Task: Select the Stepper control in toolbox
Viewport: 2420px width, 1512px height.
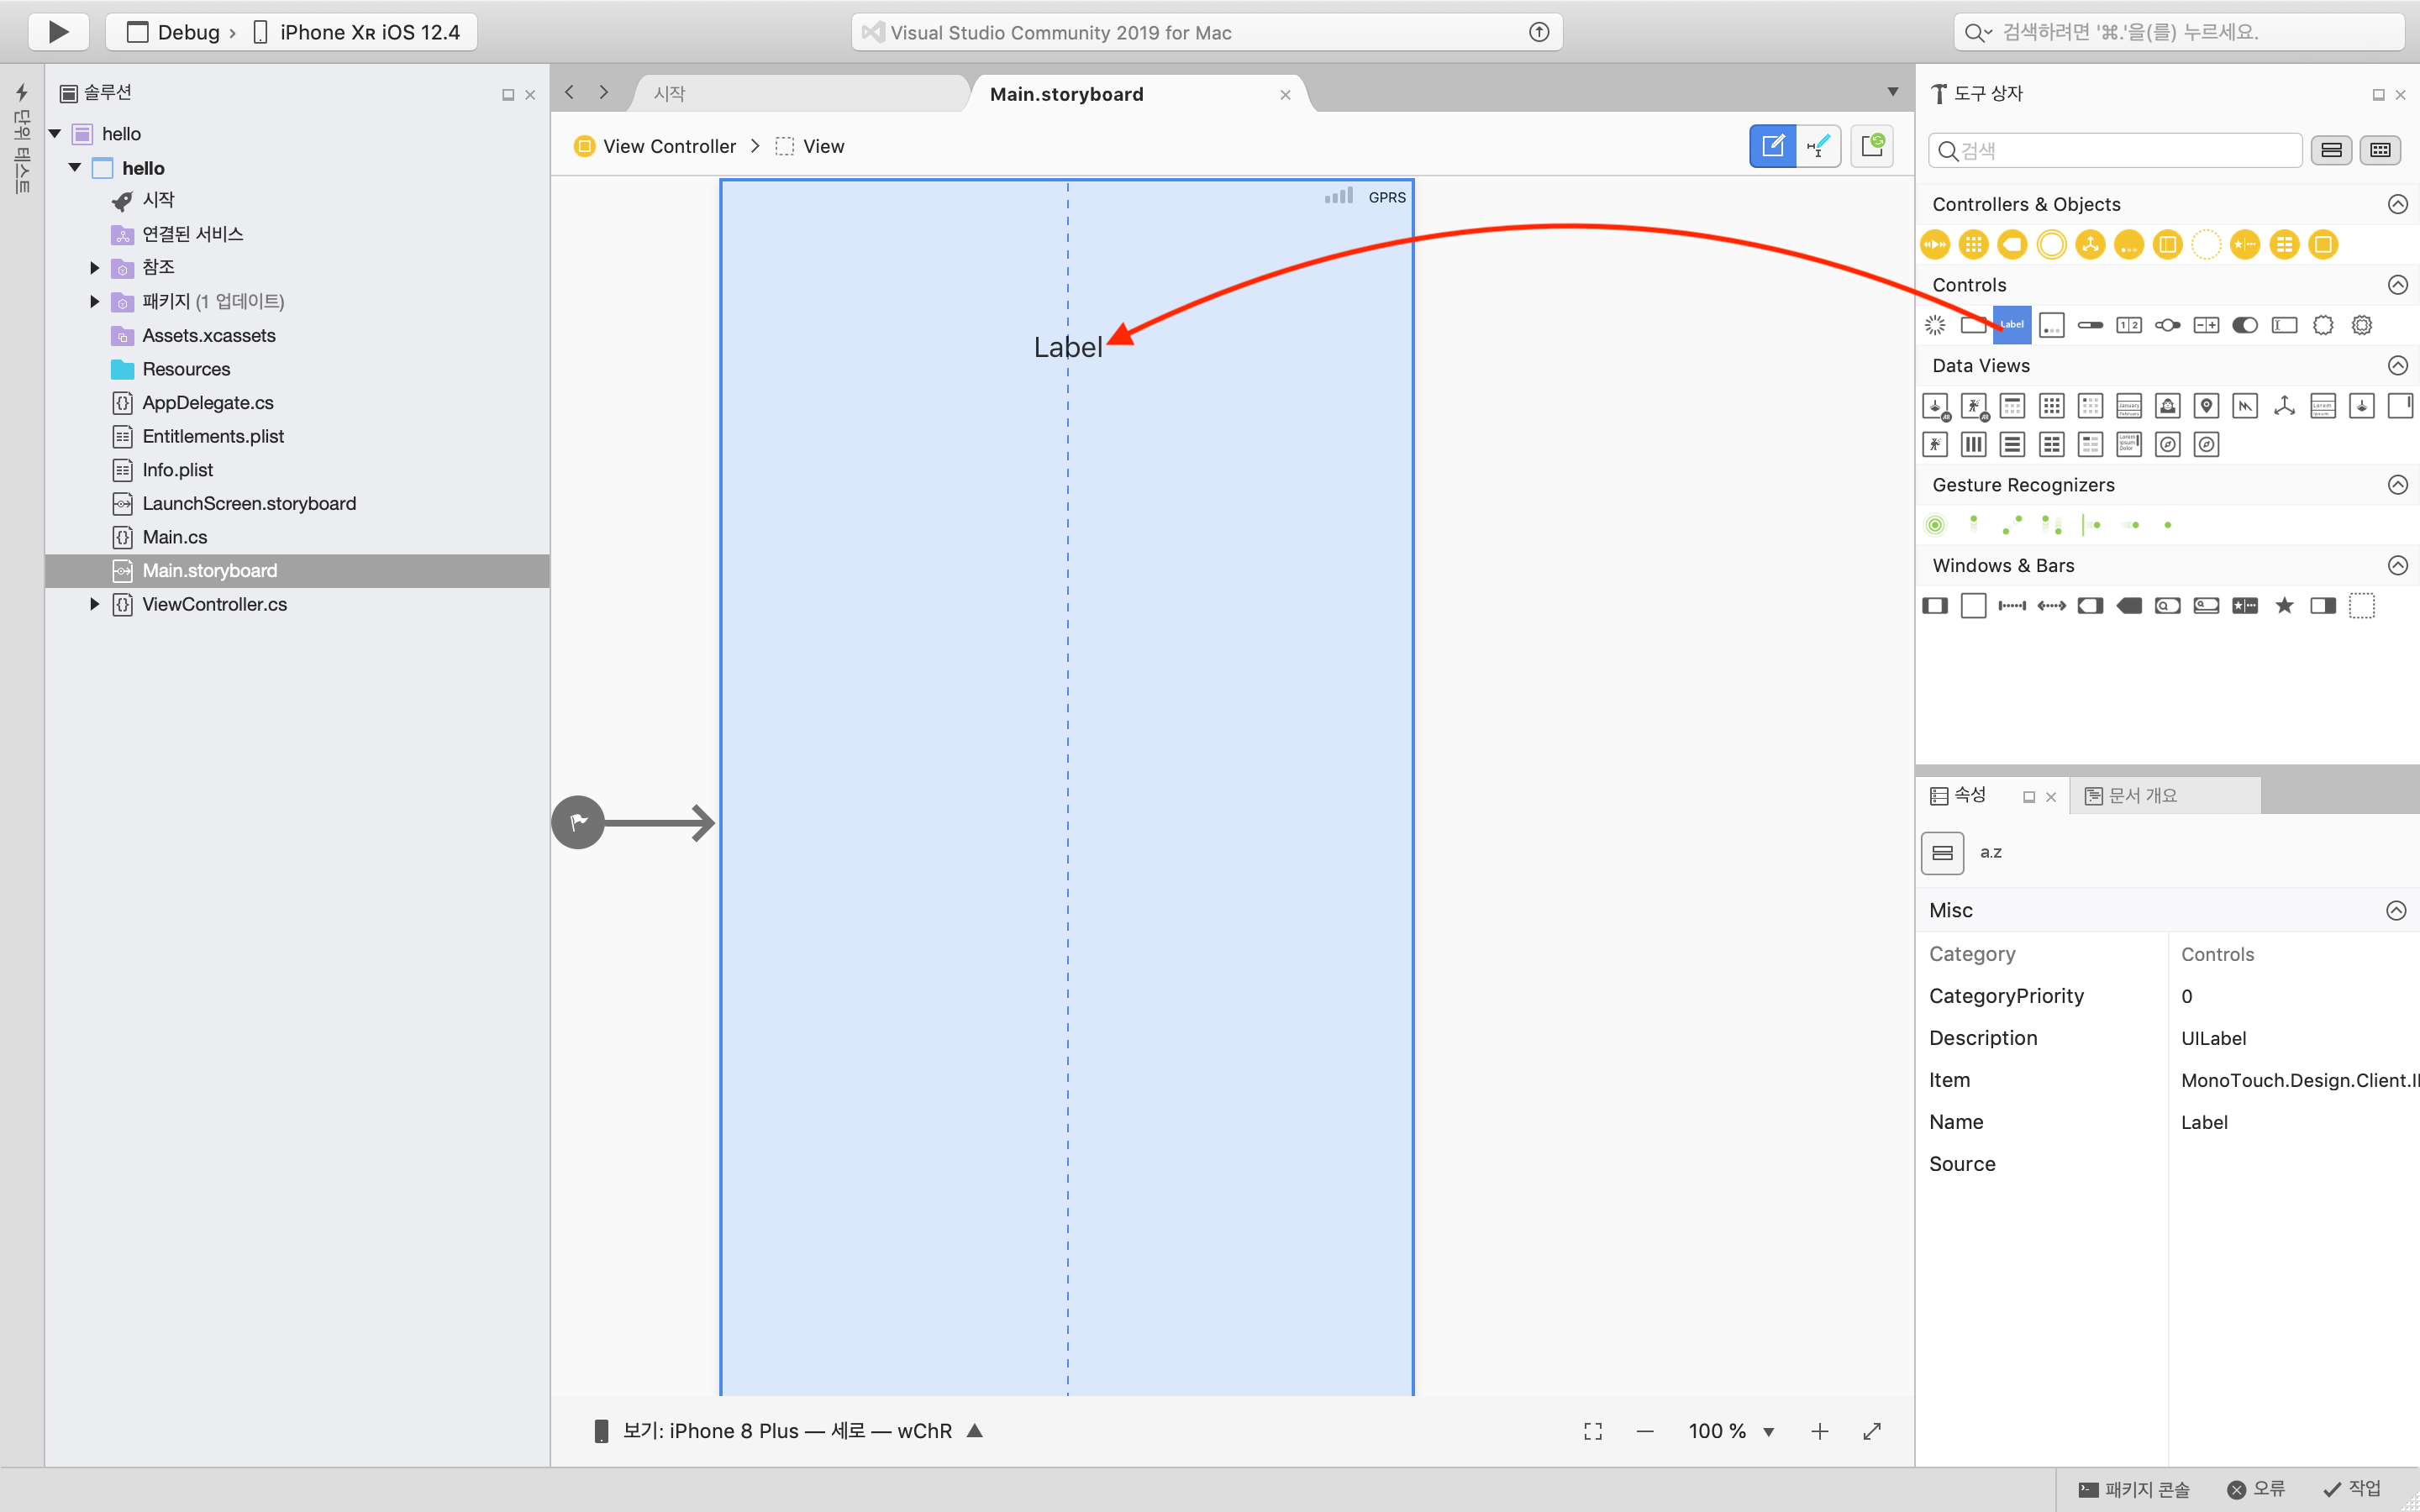Action: coord(2206,325)
